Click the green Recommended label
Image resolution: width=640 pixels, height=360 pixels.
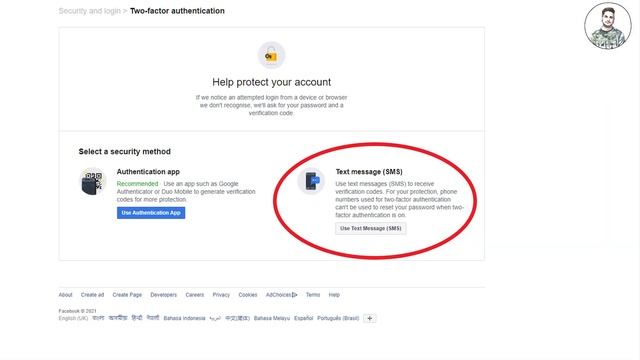tap(138, 184)
